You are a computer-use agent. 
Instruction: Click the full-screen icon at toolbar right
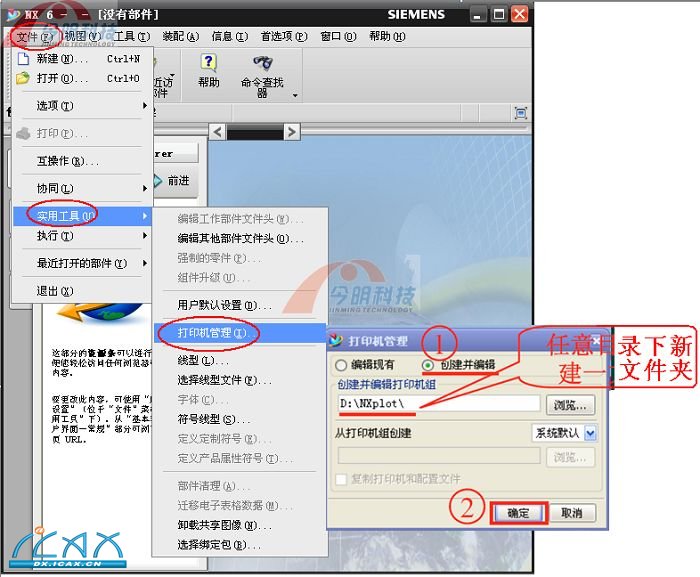[521, 113]
